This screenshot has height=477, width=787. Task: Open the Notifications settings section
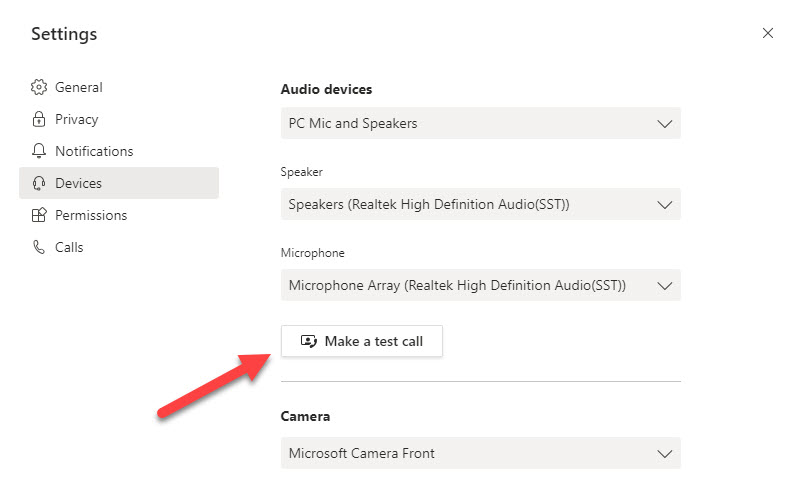(x=94, y=152)
